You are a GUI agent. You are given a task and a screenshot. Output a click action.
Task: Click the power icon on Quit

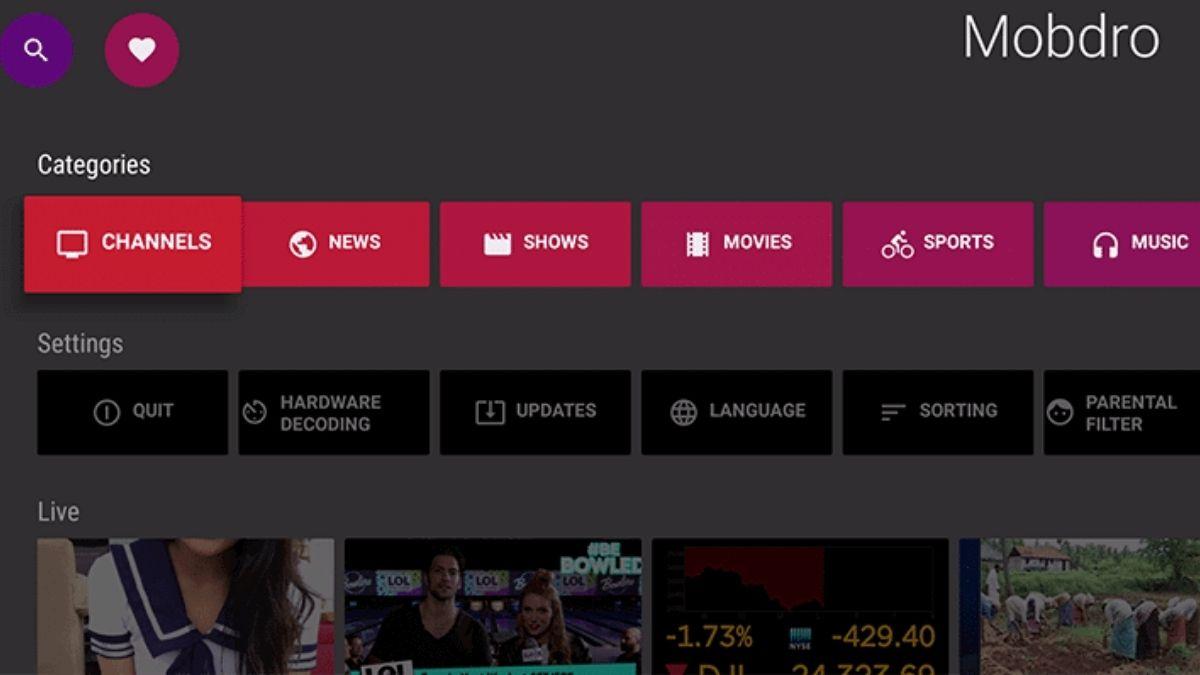pyautogui.click(x=106, y=412)
